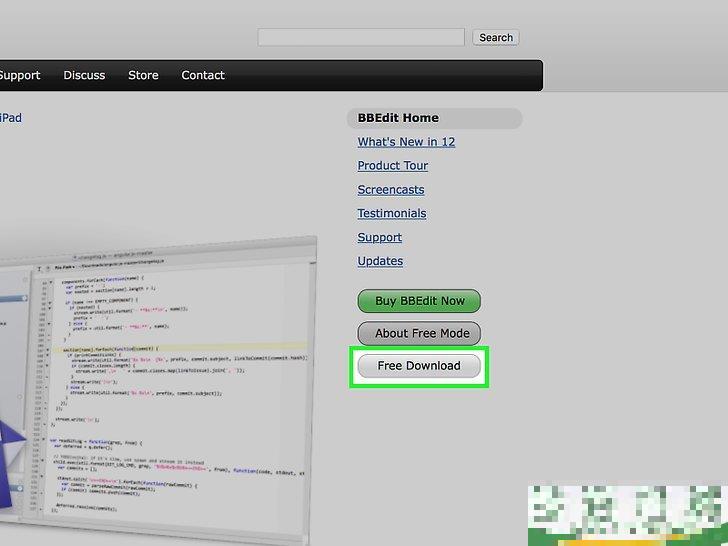Follow the iPad link on the left
This screenshot has width=728, height=546.
click(10, 118)
